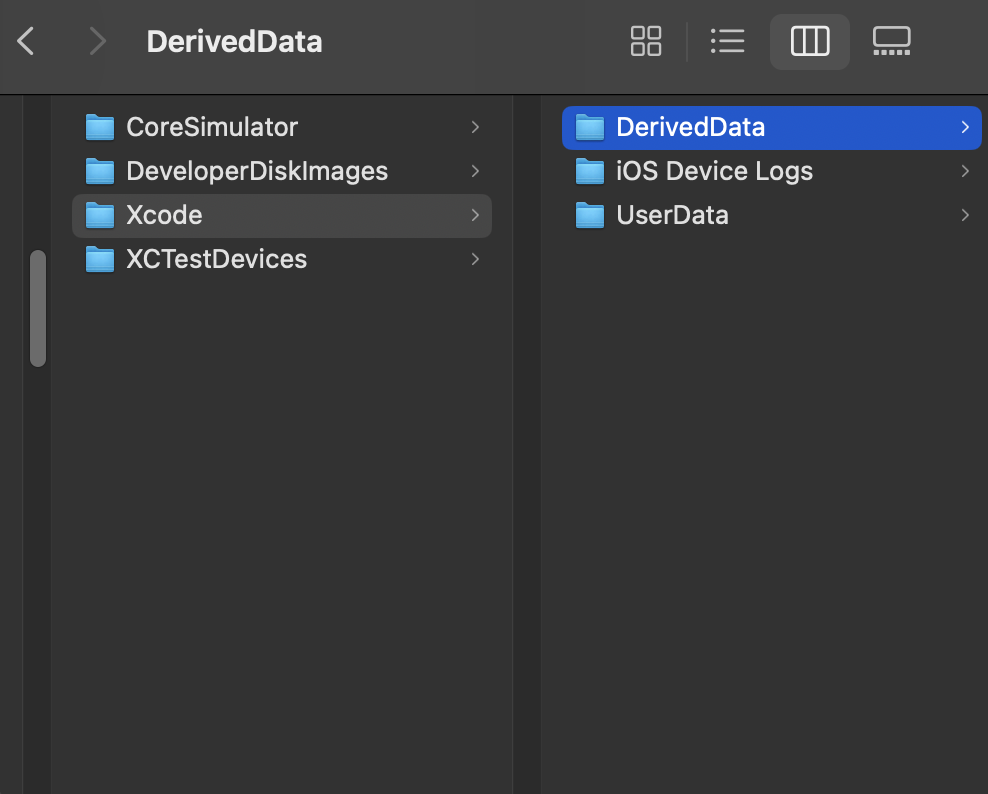Click the chevron beside Xcode
The image size is (988, 794).
click(475, 216)
